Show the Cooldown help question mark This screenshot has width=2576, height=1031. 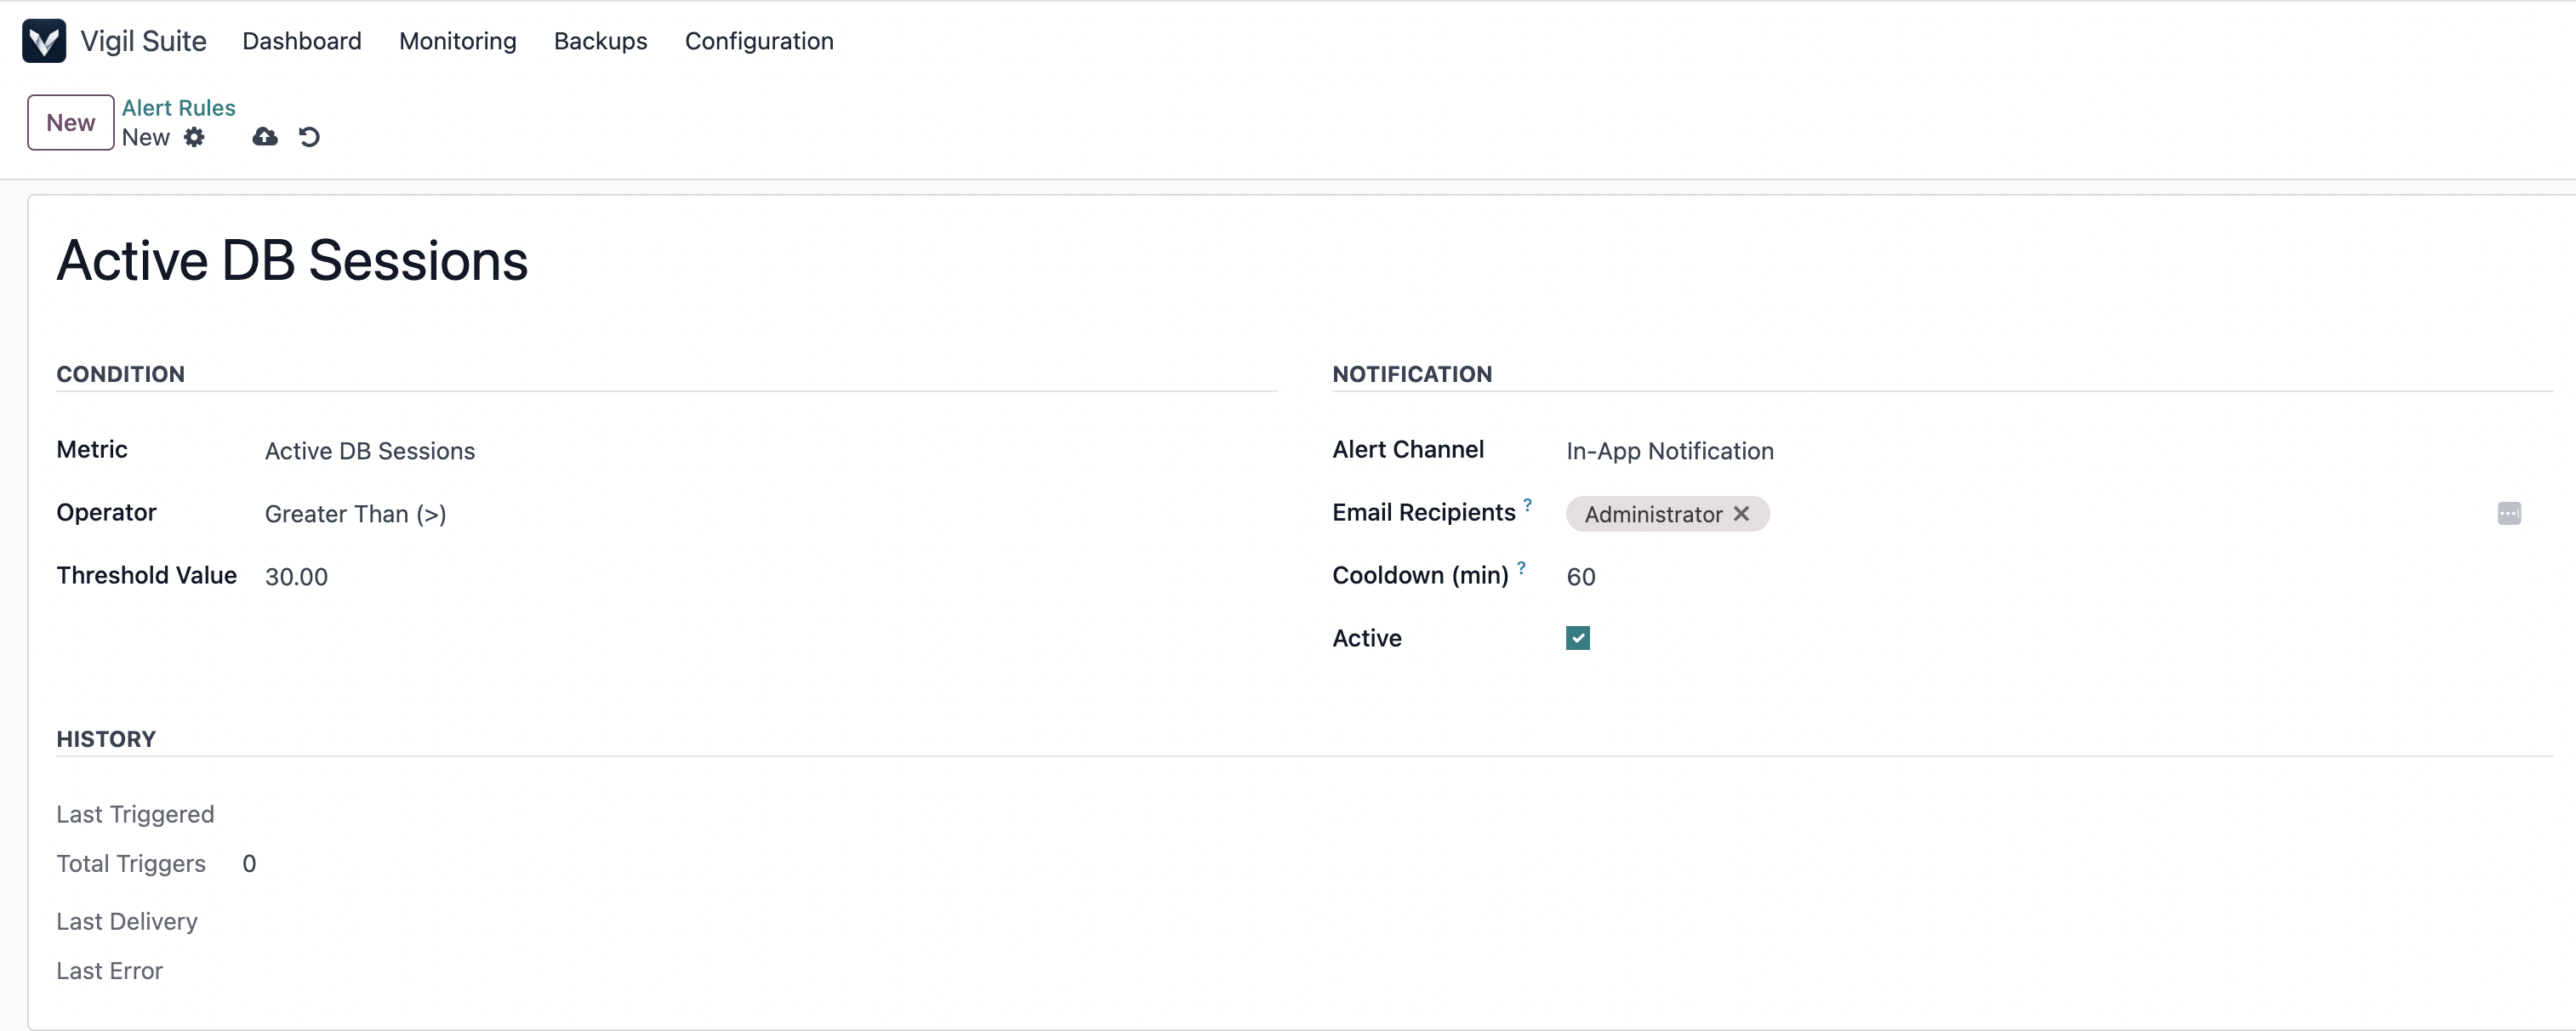(1521, 567)
